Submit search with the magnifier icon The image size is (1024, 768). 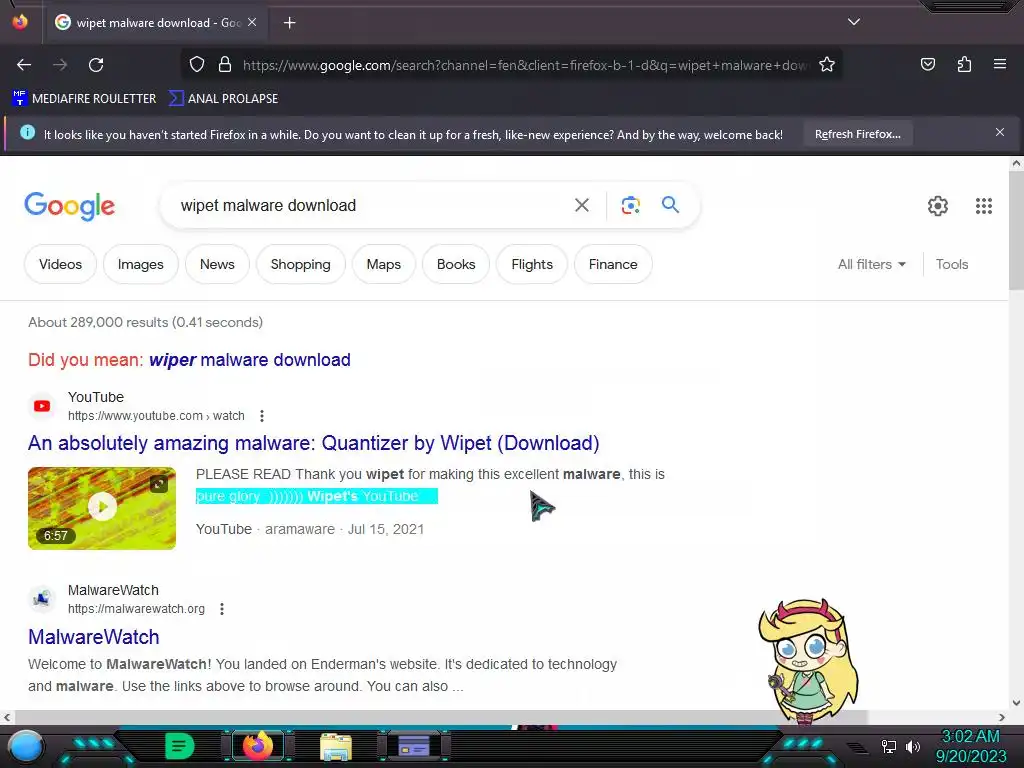click(670, 205)
